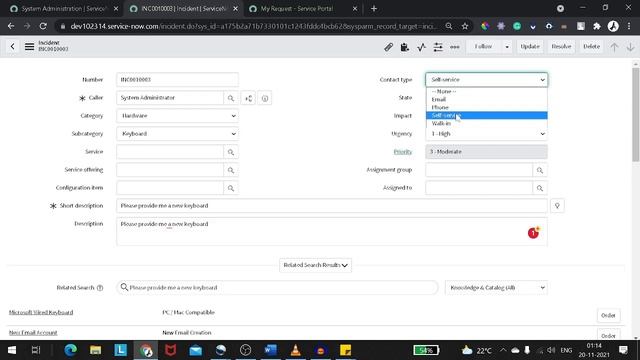
Task: Click into the Description text area
Action: [x=332, y=231]
